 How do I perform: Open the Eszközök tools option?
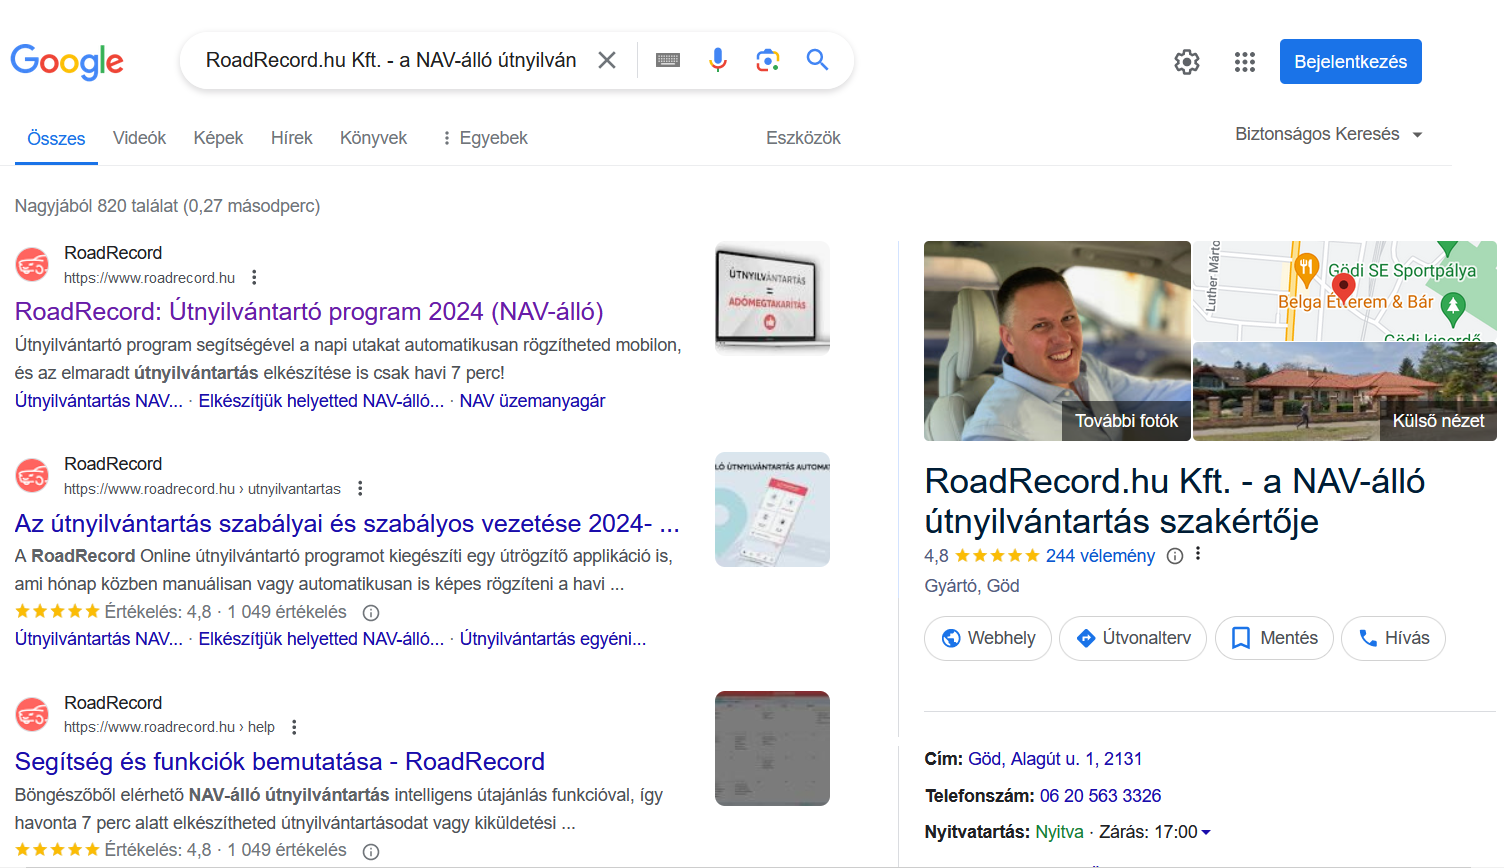803,138
